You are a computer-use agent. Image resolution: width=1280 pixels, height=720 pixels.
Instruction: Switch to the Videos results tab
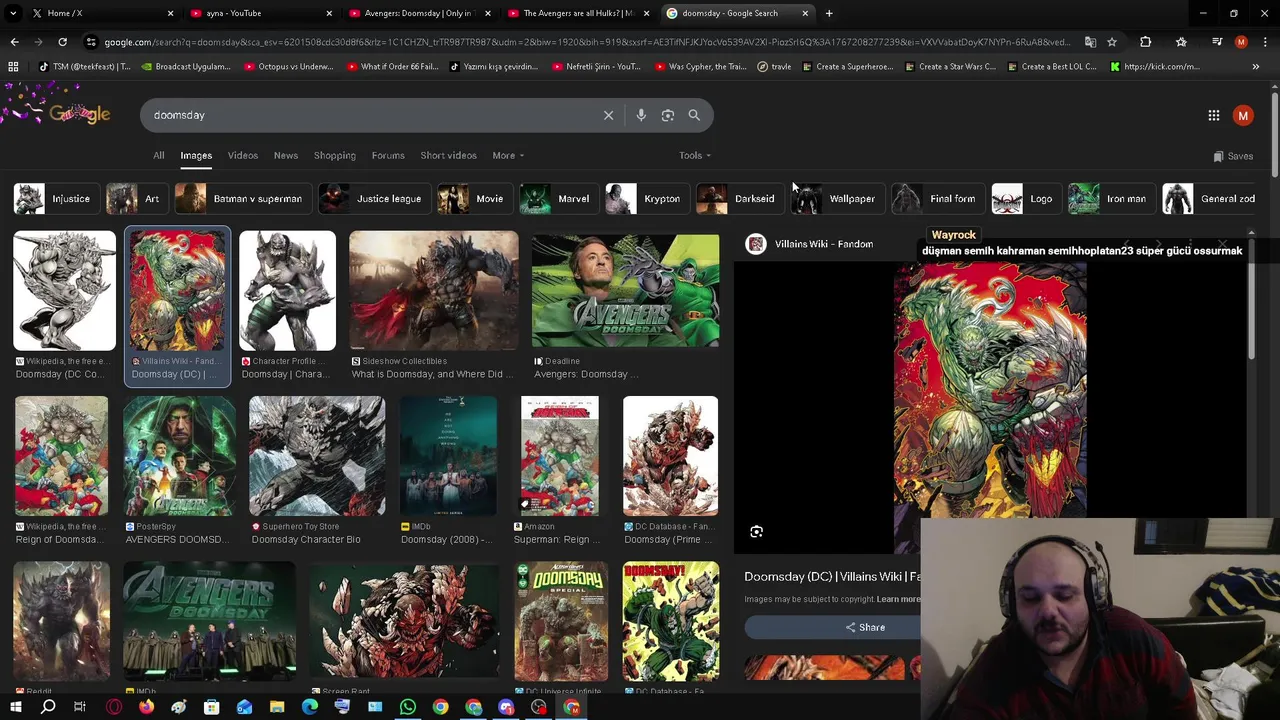[243, 155]
